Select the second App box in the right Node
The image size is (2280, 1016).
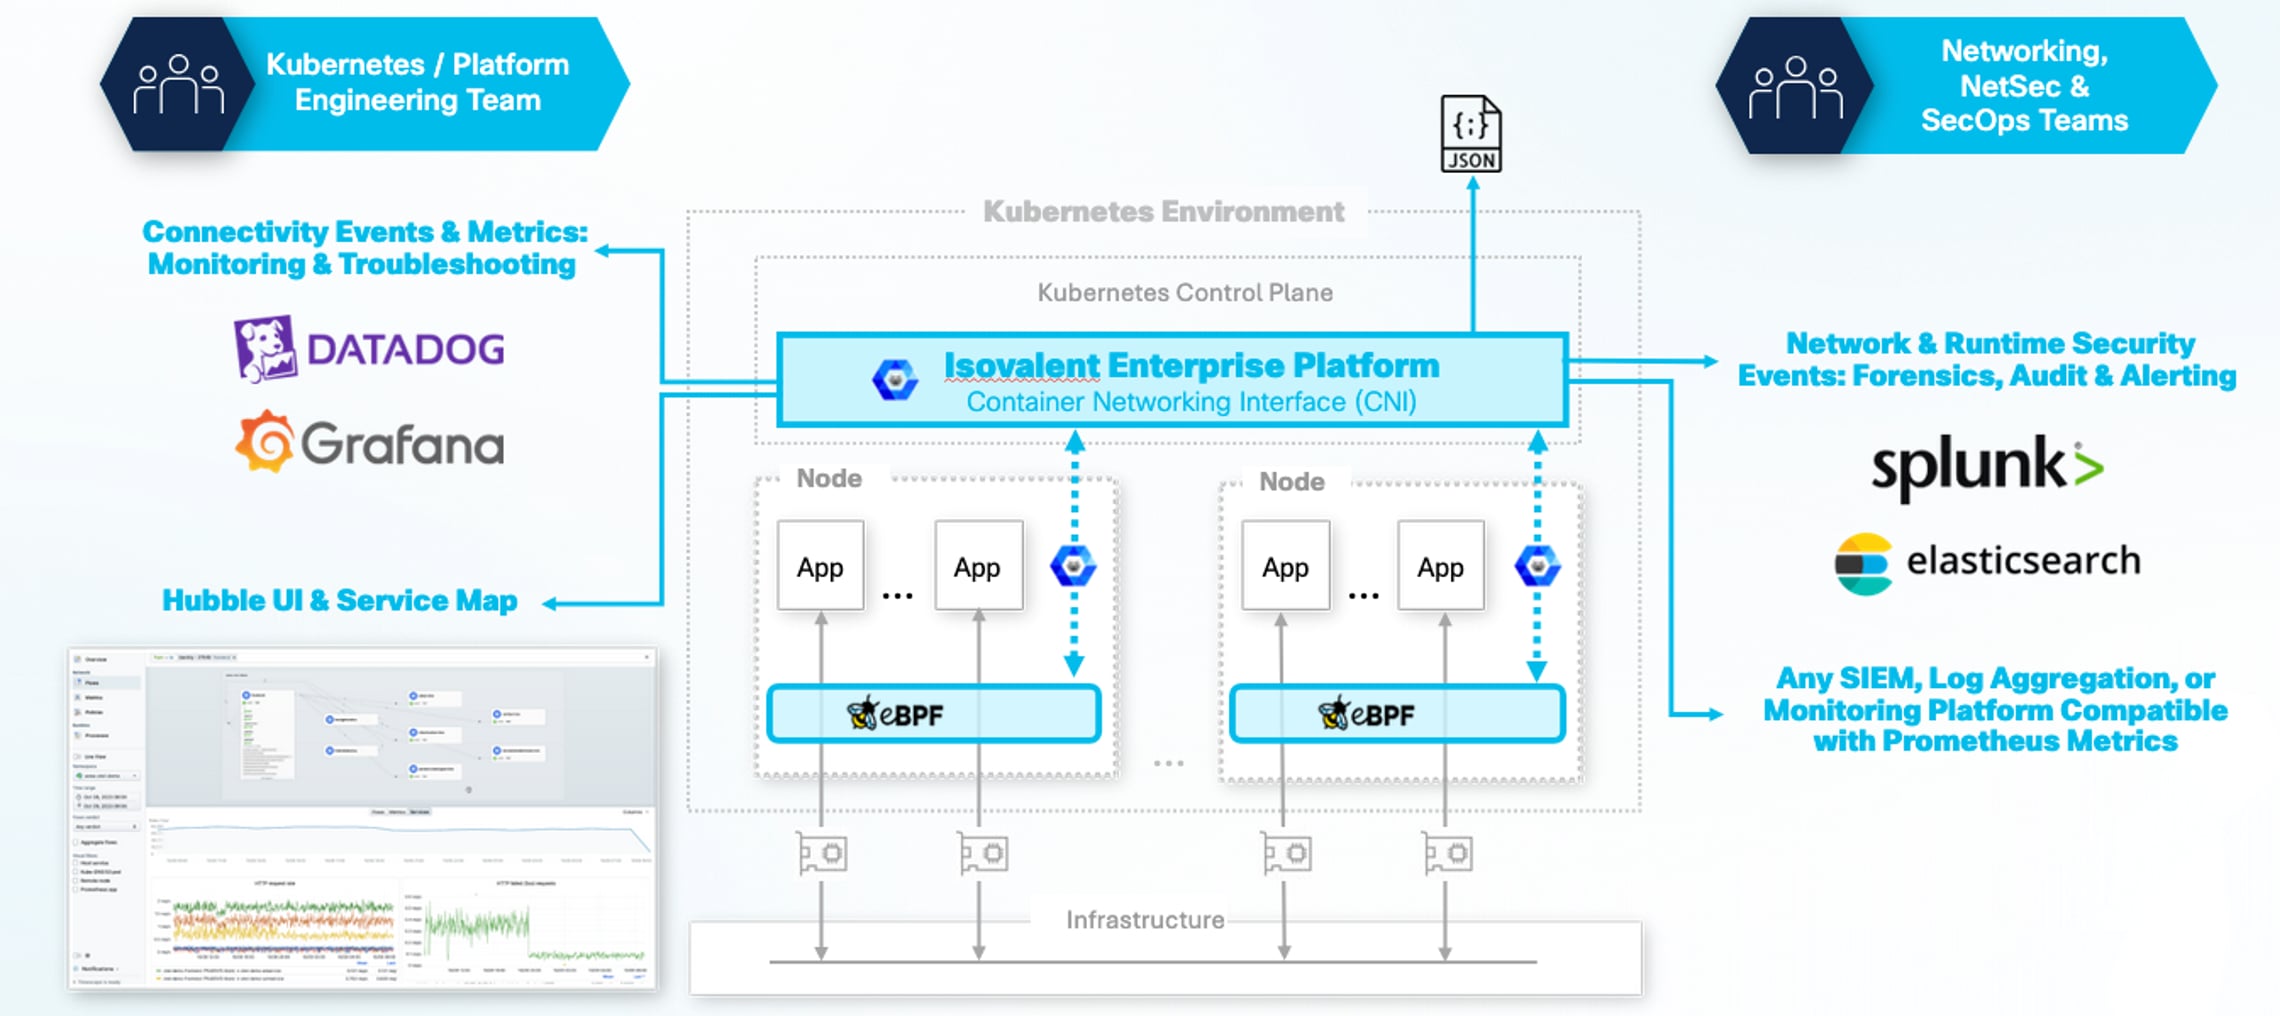pyautogui.click(x=1441, y=565)
